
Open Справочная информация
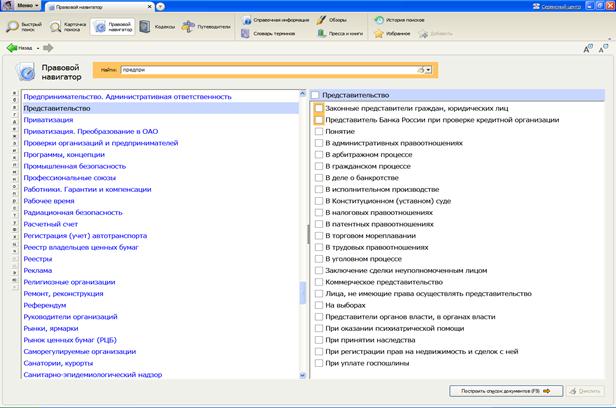coord(276,20)
